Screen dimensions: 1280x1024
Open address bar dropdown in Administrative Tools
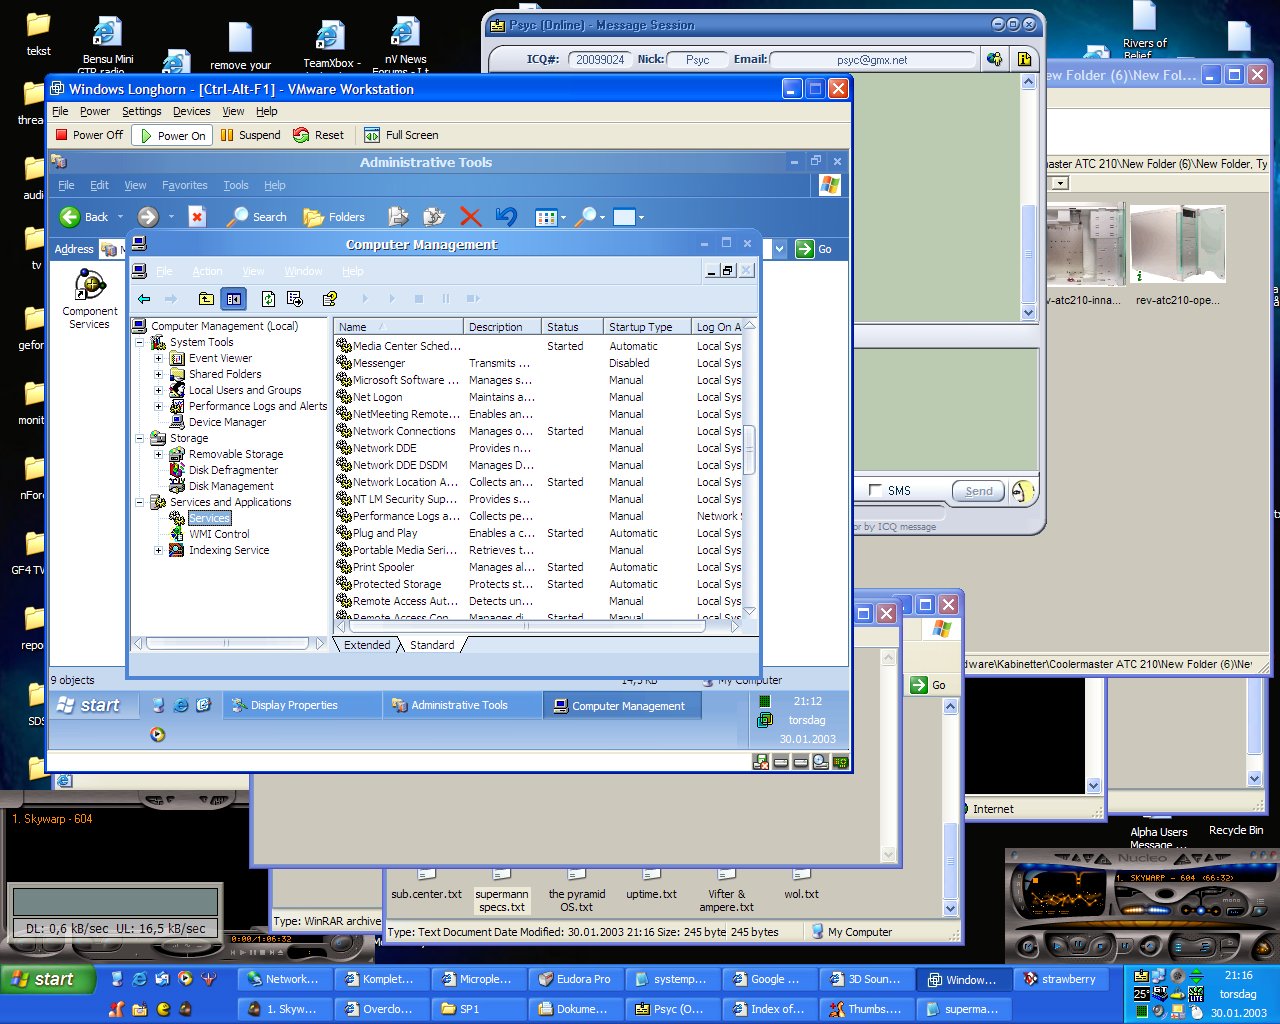[780, 249]
